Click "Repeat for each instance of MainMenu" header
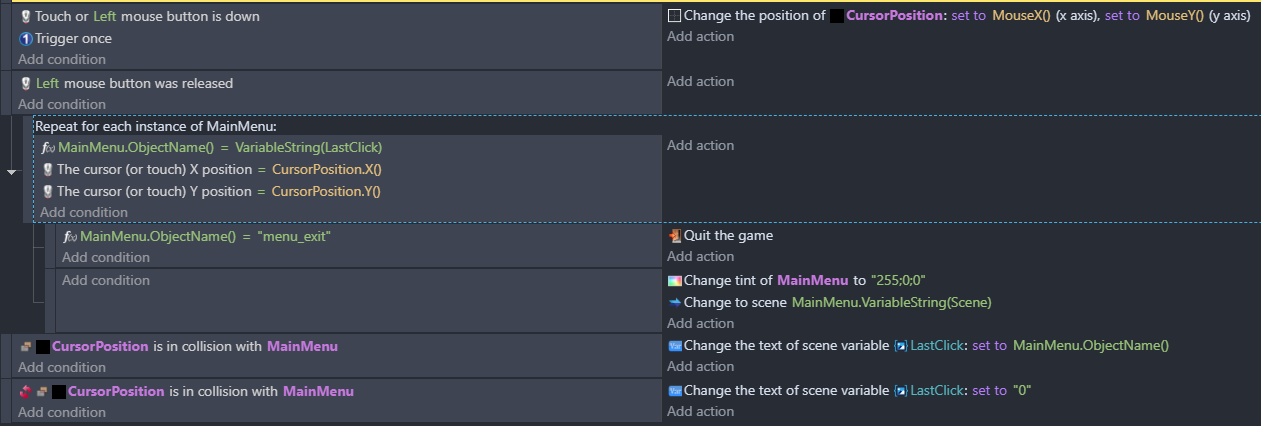 pyautogui.click(x=155, y=127)
